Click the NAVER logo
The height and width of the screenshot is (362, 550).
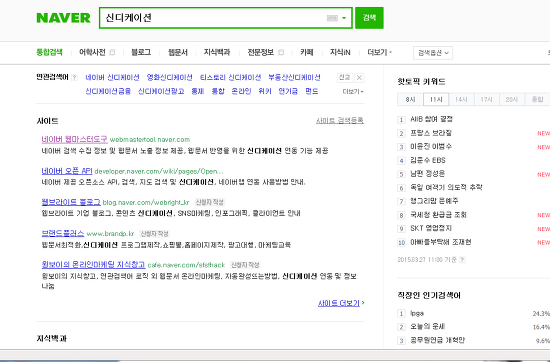[63, 18]
